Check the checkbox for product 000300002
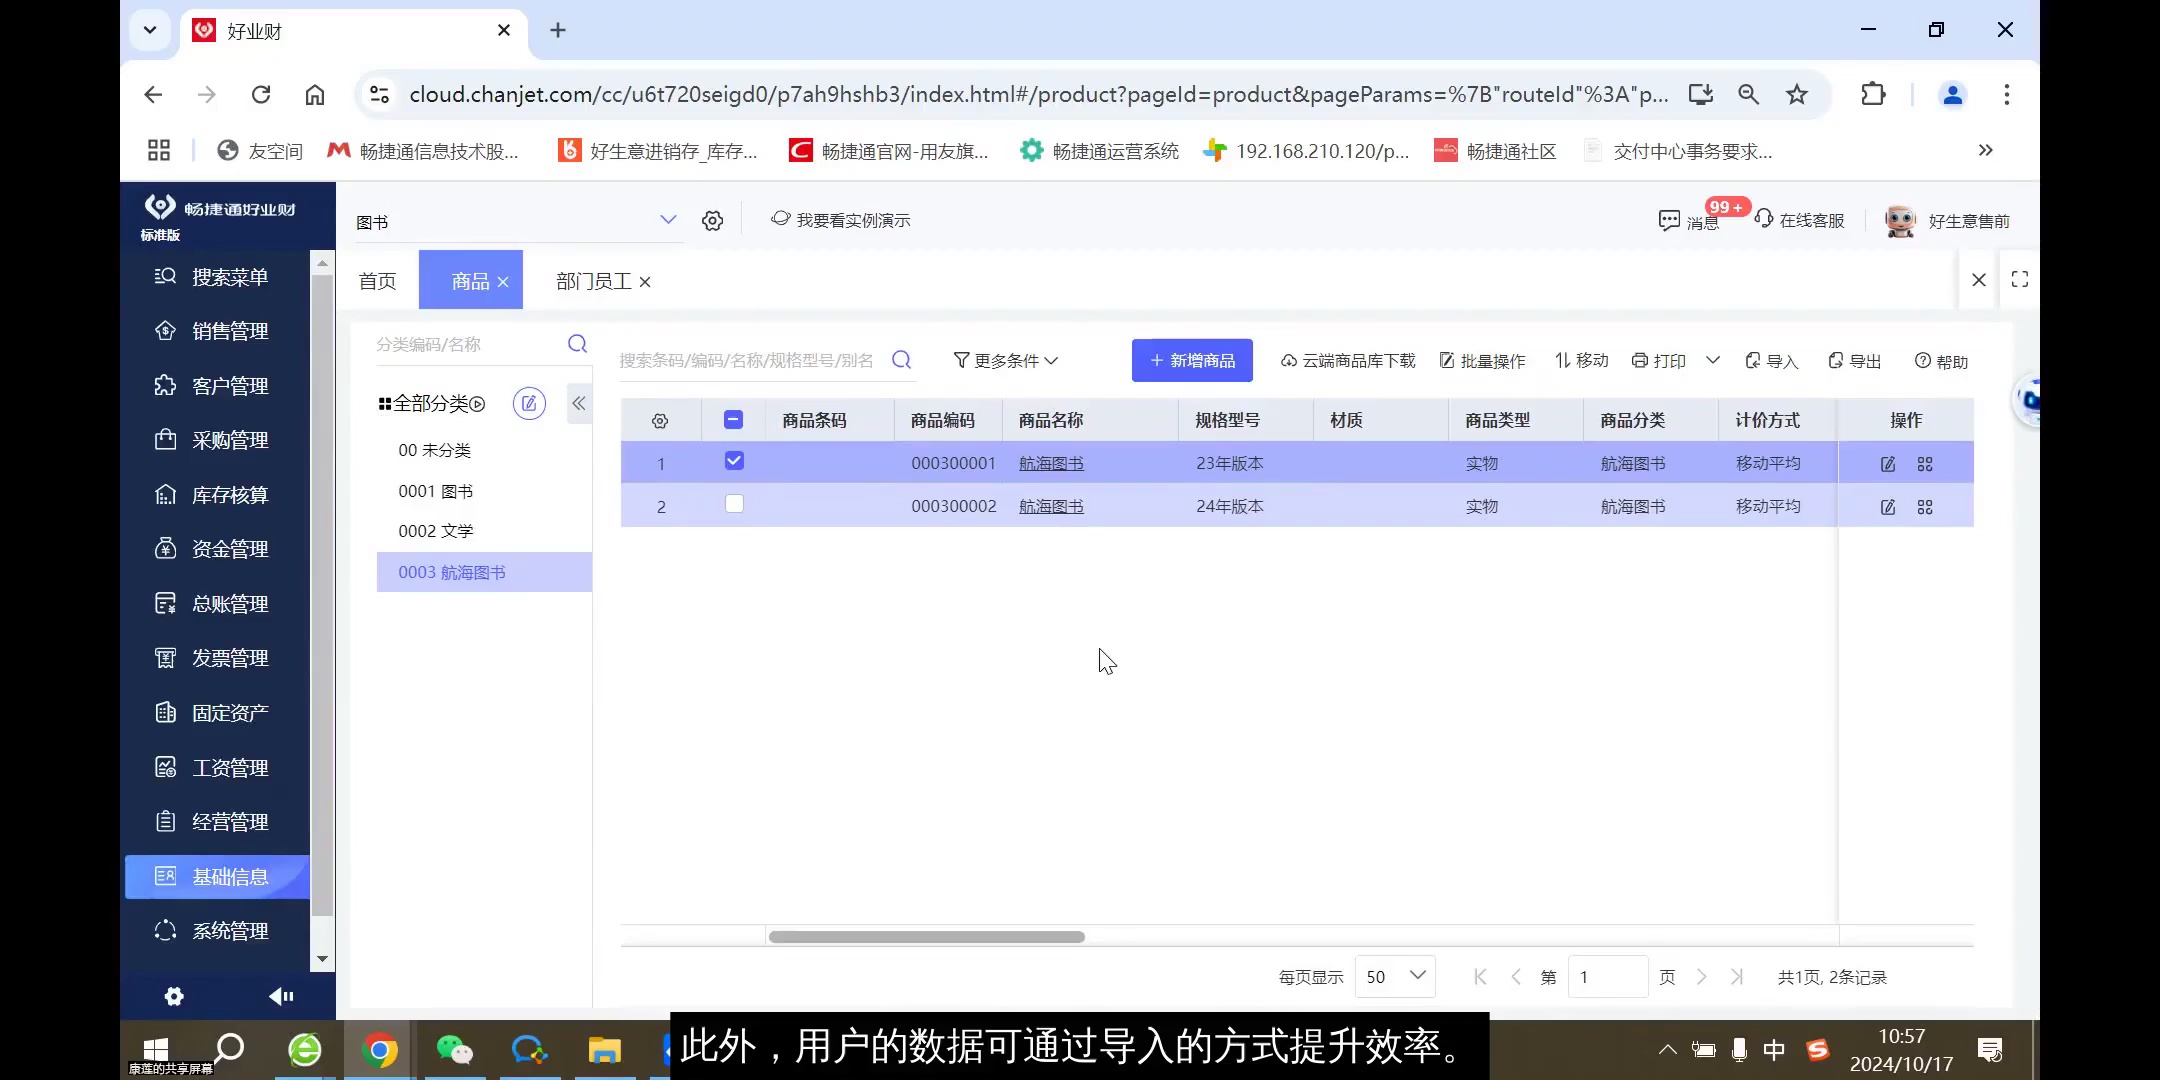 [x=733, y=505]
